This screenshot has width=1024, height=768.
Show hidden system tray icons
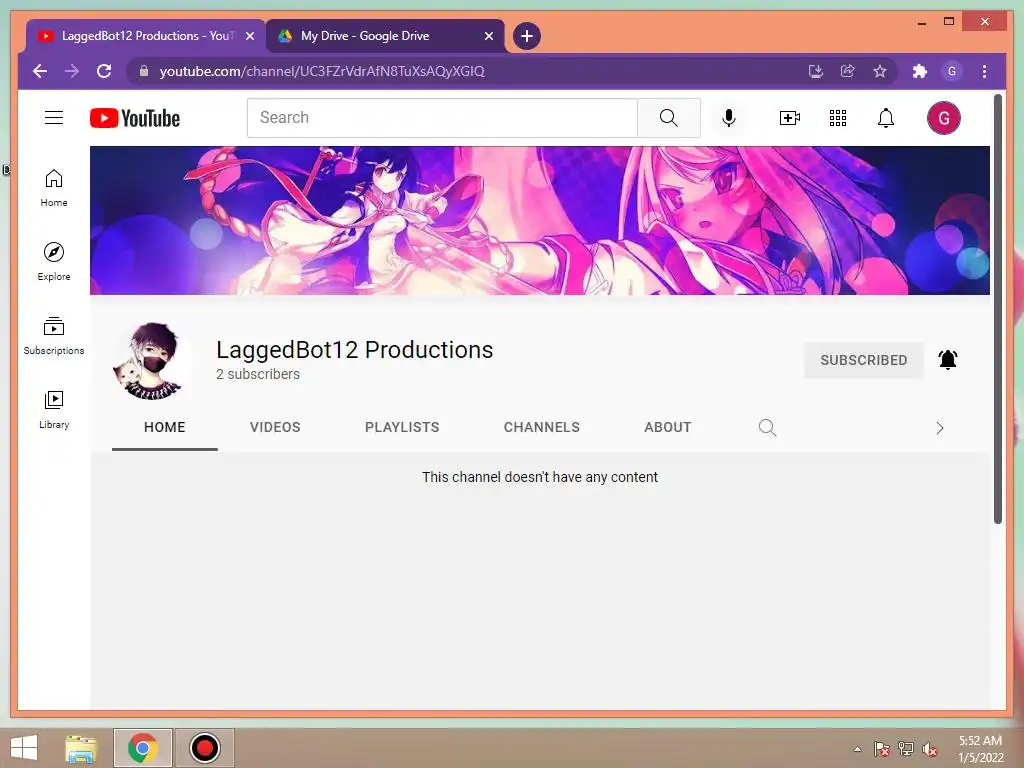pyautogui.click(x=857, y=749)
